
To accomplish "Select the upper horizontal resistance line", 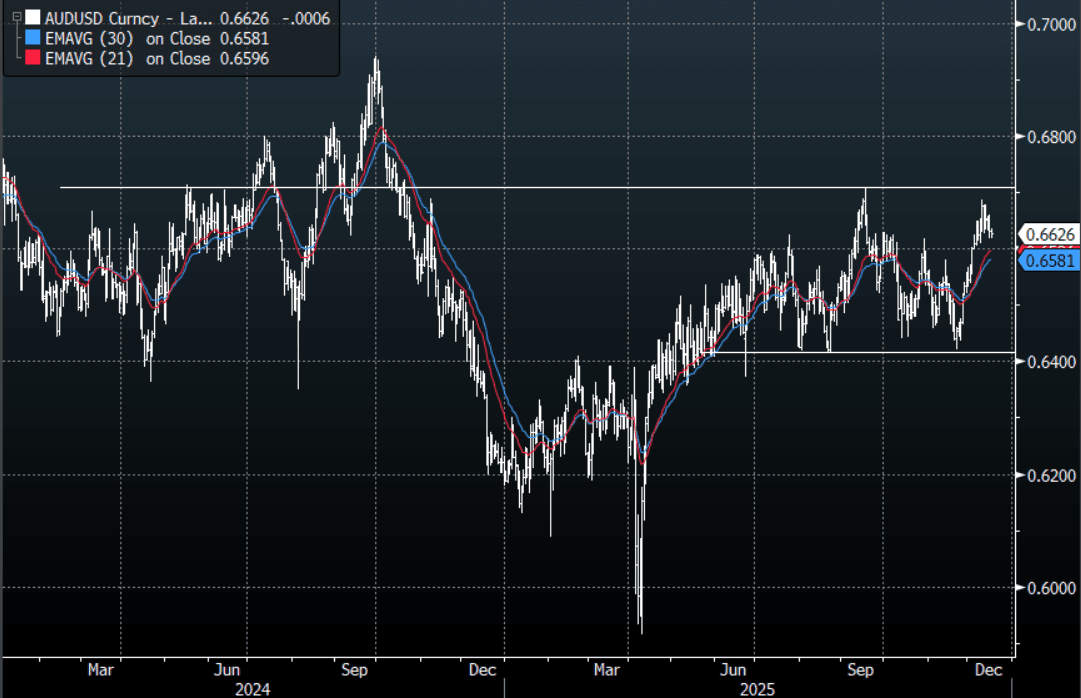I will pos(500,187).
